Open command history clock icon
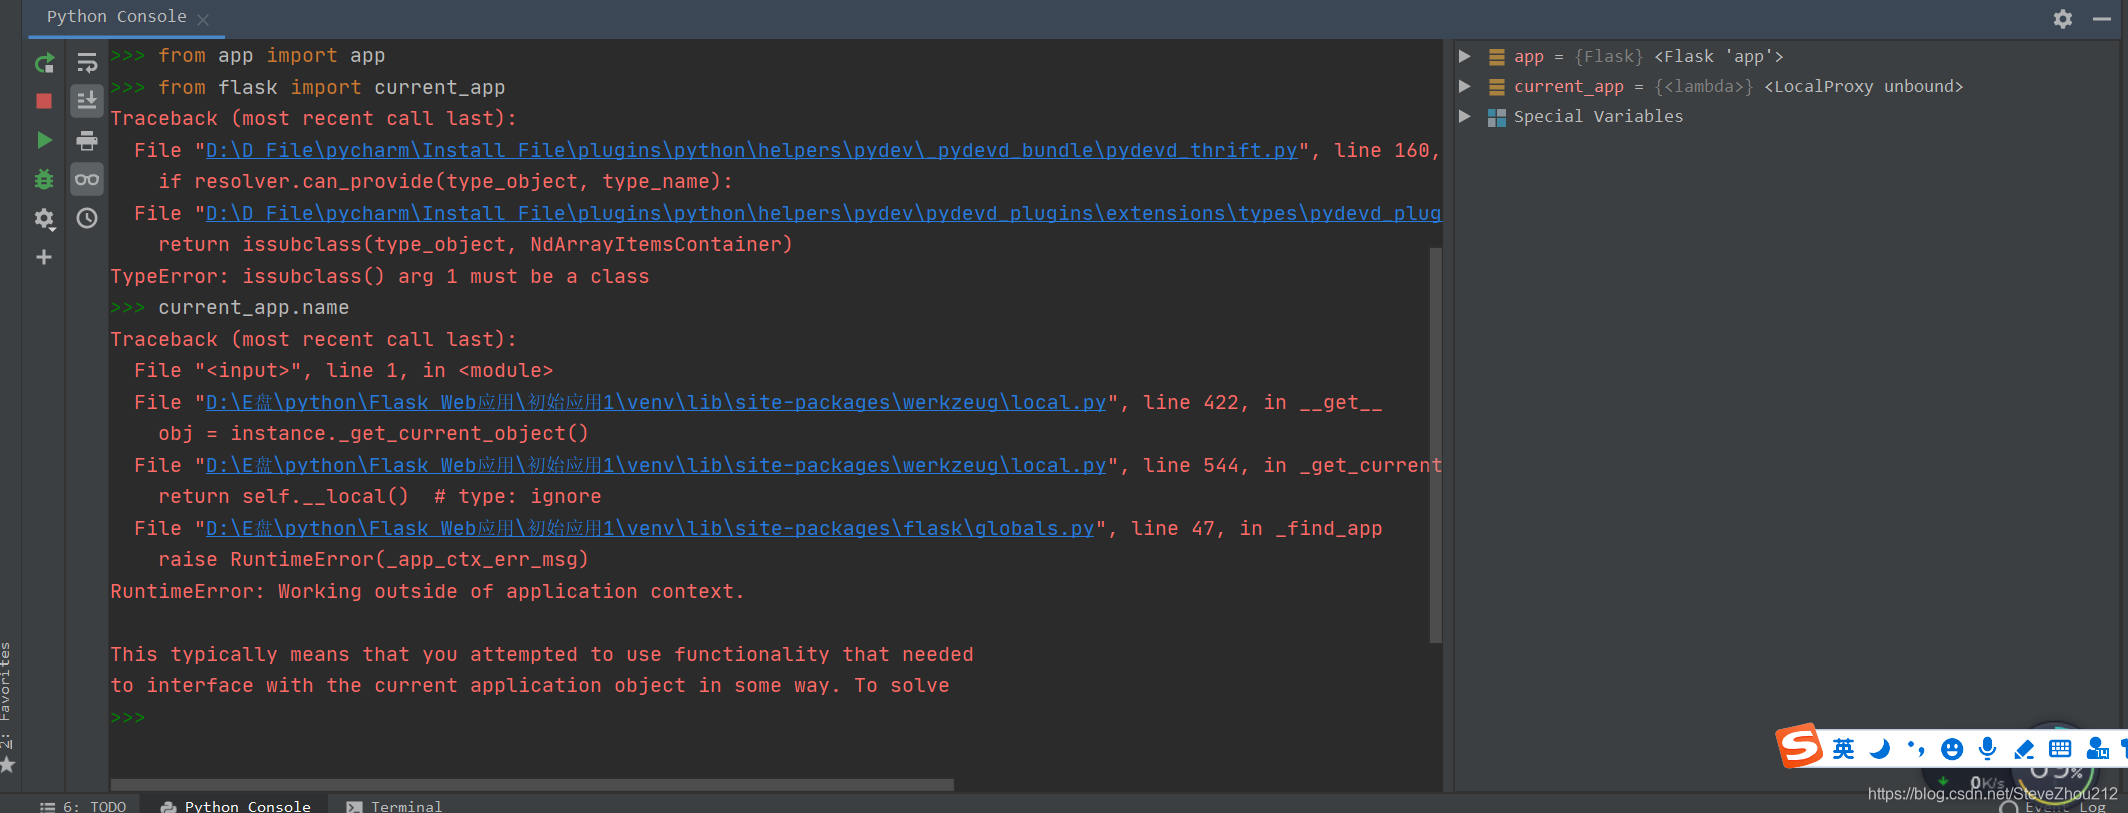The height and width of the screenshot is (813, 2128). pos(87,218)
